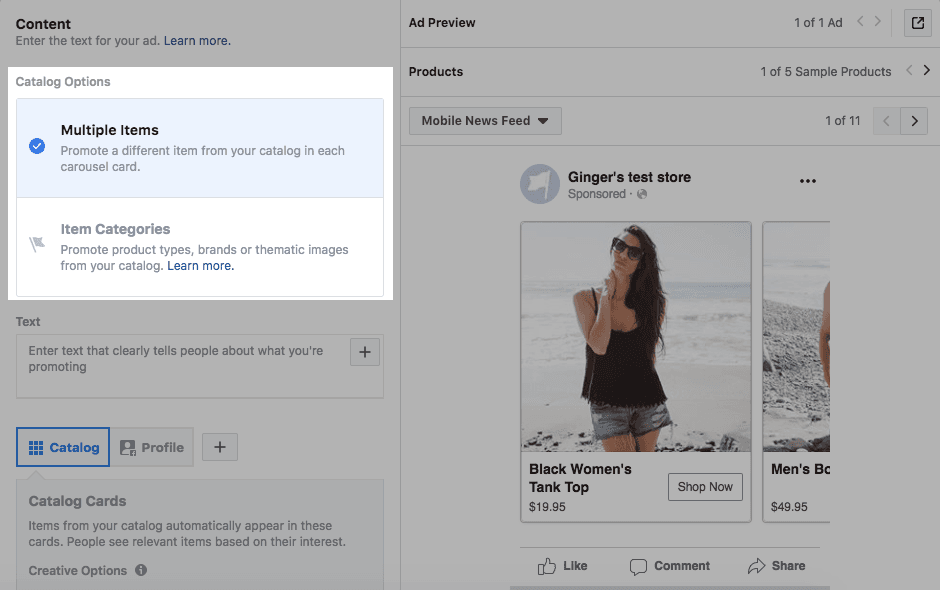Viewport: 940px width, 590px height.
Task: Go to previous preview placement
Action: click(886, 121)
